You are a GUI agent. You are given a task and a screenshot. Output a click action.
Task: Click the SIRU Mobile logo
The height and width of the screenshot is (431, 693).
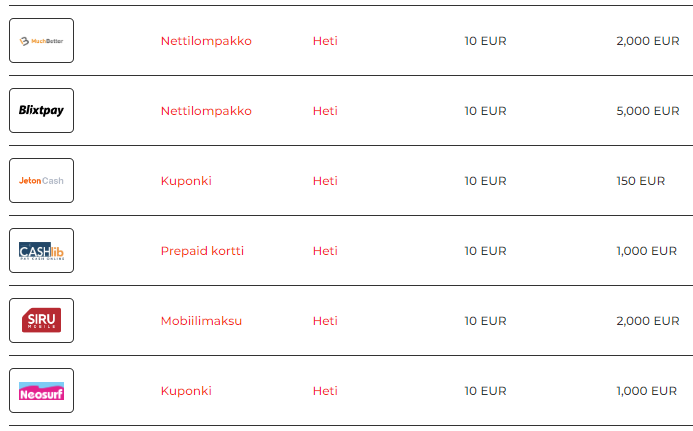point(42,320)
